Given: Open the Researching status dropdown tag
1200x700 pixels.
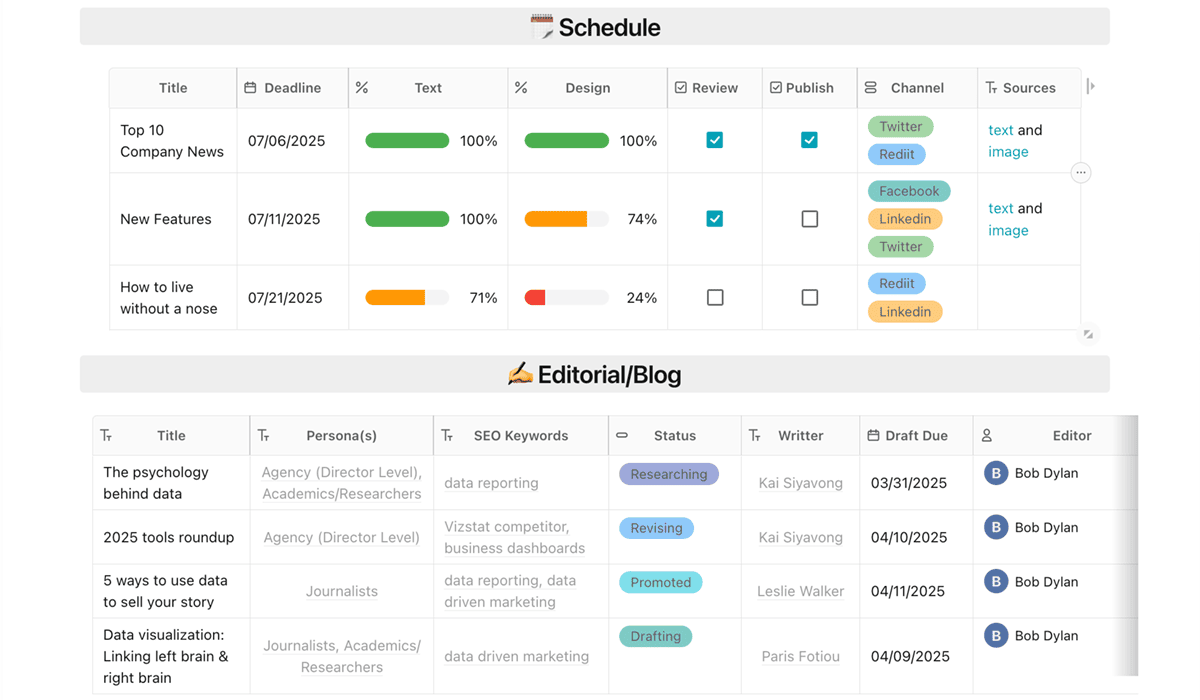Looking at the screenshot, I should (x=668, y=474).
